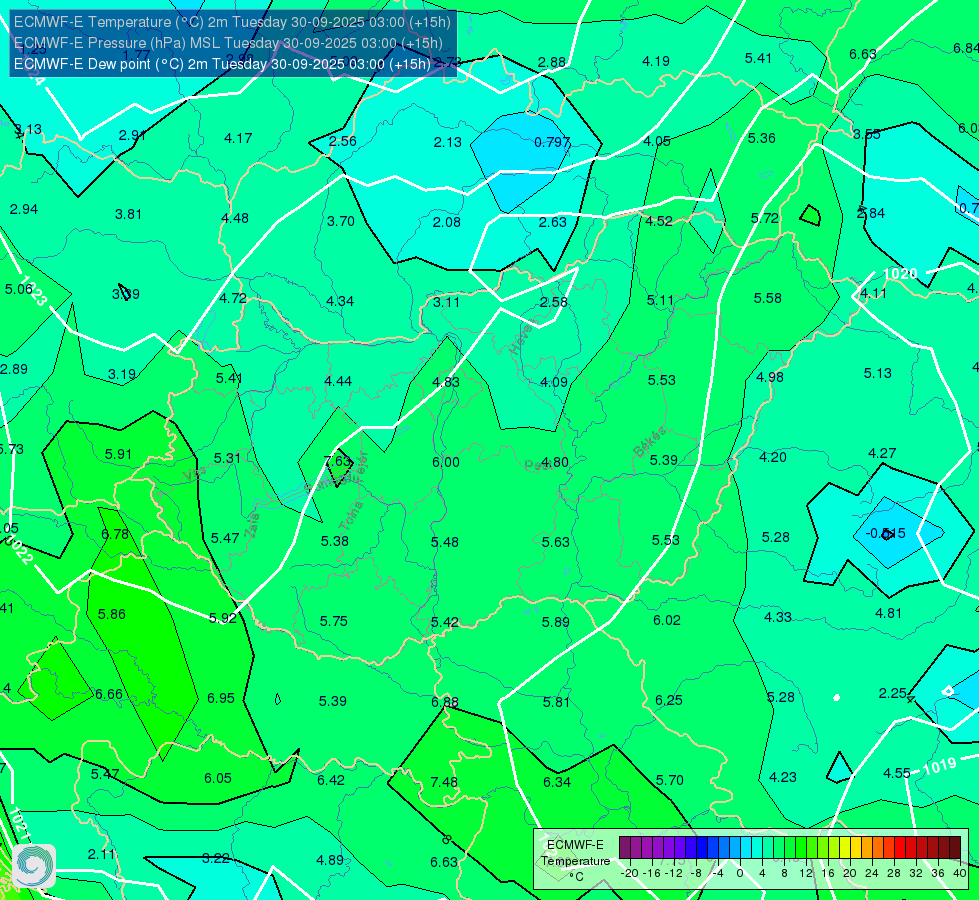Click the 2.63 temperature value
979x900 pixels.
coord(553,222)
